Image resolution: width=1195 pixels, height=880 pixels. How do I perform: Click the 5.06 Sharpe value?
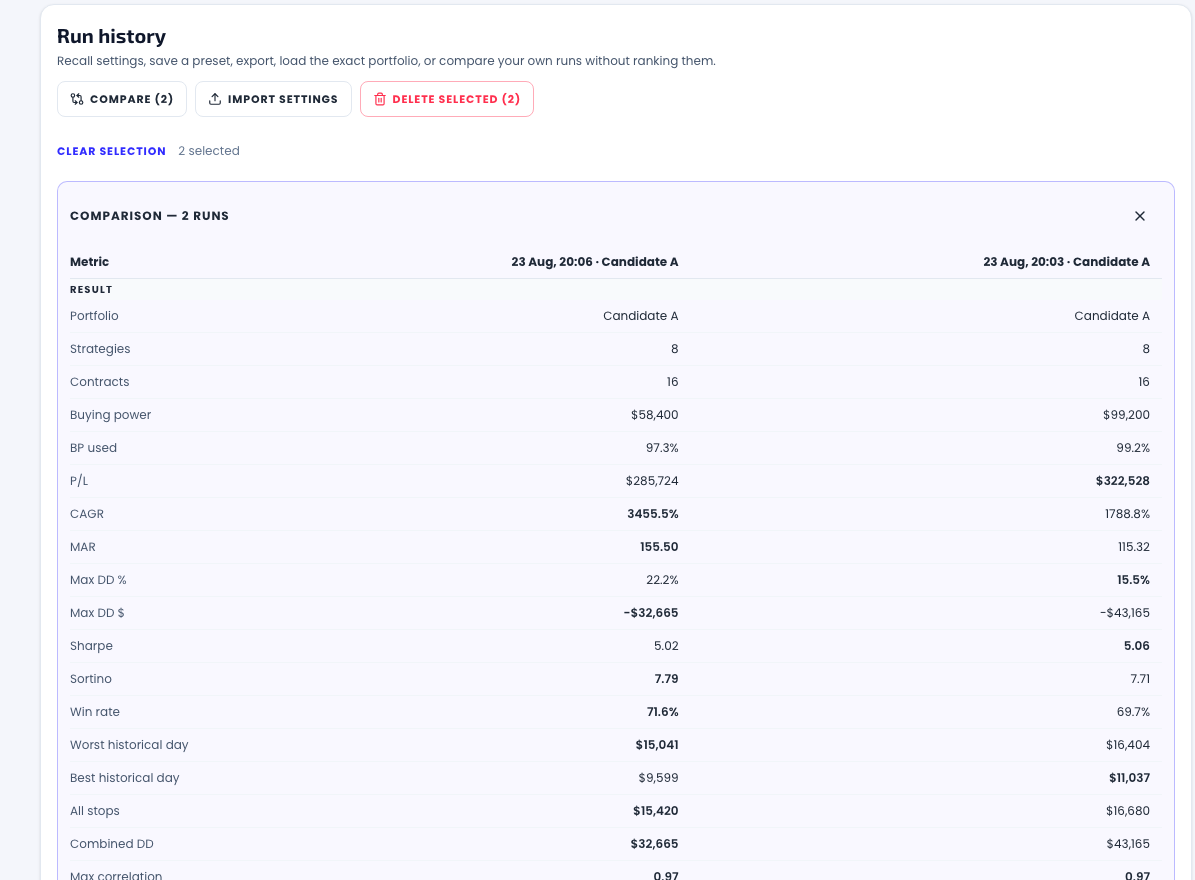(1137, 646)
